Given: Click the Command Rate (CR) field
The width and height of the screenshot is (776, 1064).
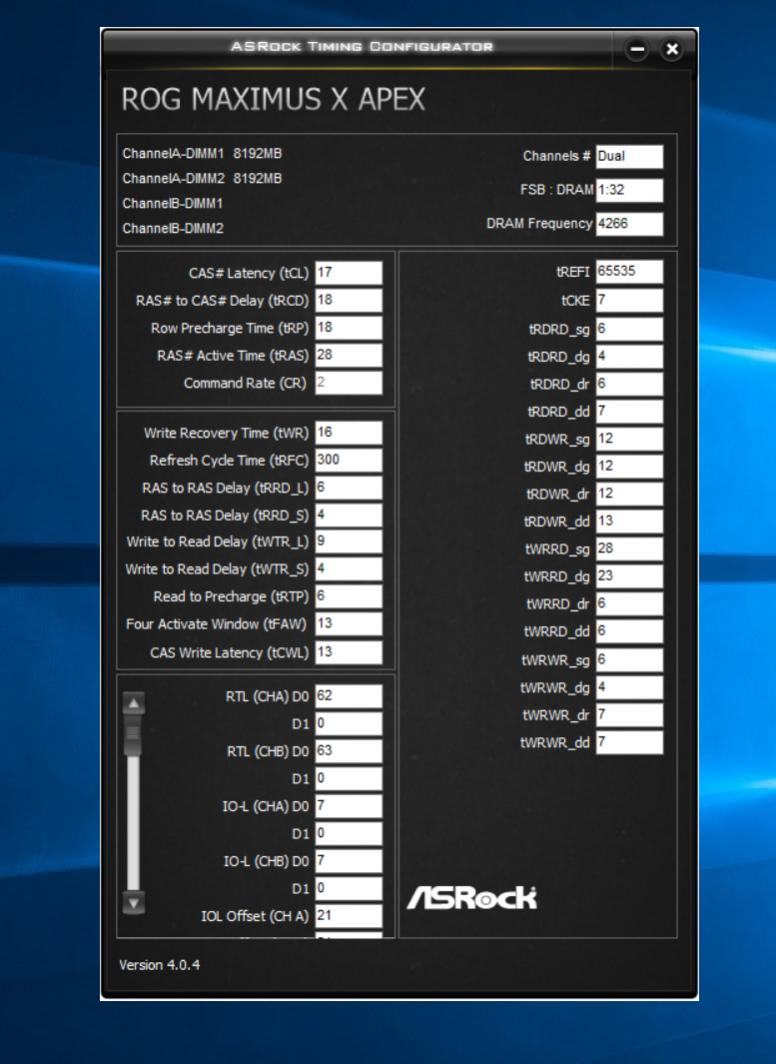Looking at the screenshot, I should coord(349,383).
